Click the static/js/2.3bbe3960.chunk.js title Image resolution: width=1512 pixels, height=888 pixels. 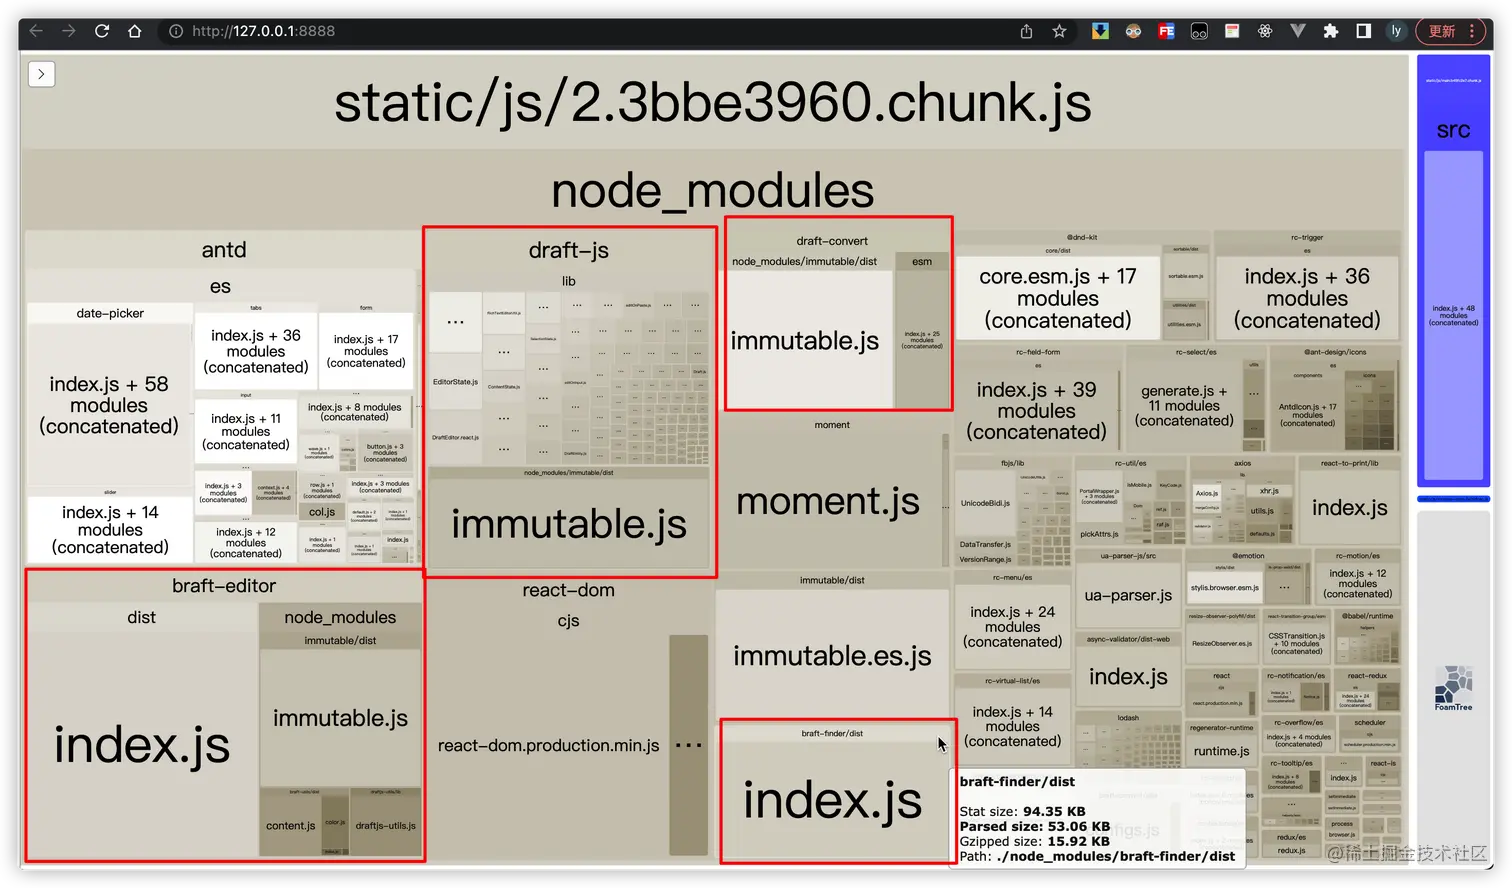point(712,102)
